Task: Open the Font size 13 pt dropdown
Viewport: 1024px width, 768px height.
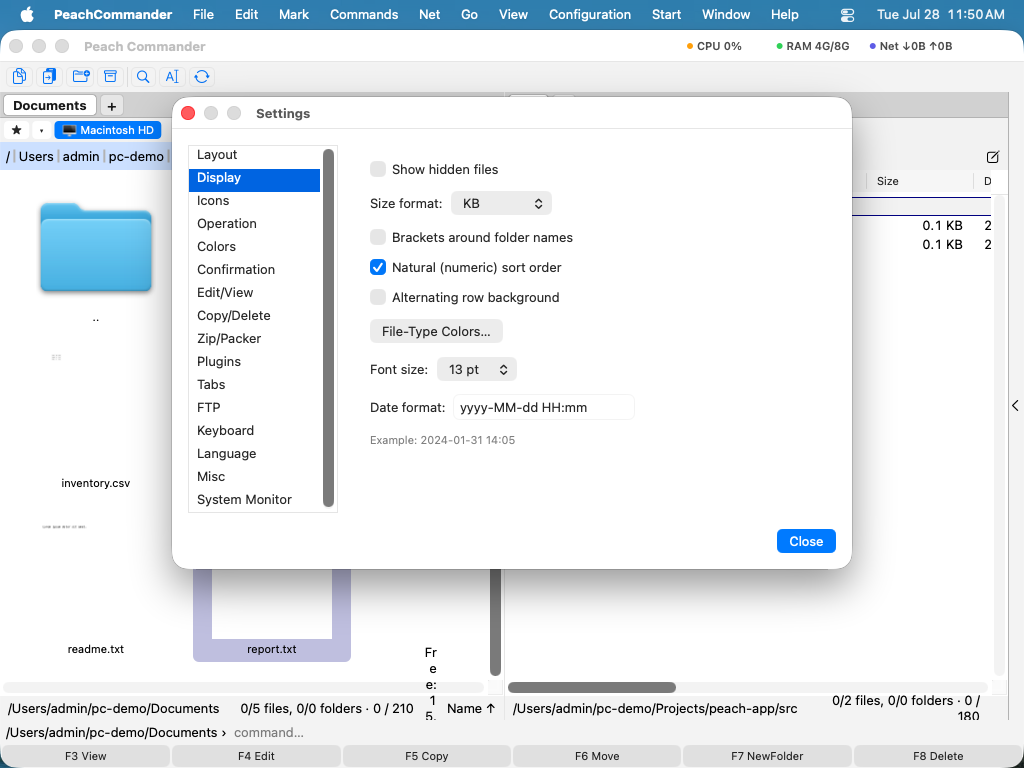Action: pyautogui.click(x=477, y=369)
